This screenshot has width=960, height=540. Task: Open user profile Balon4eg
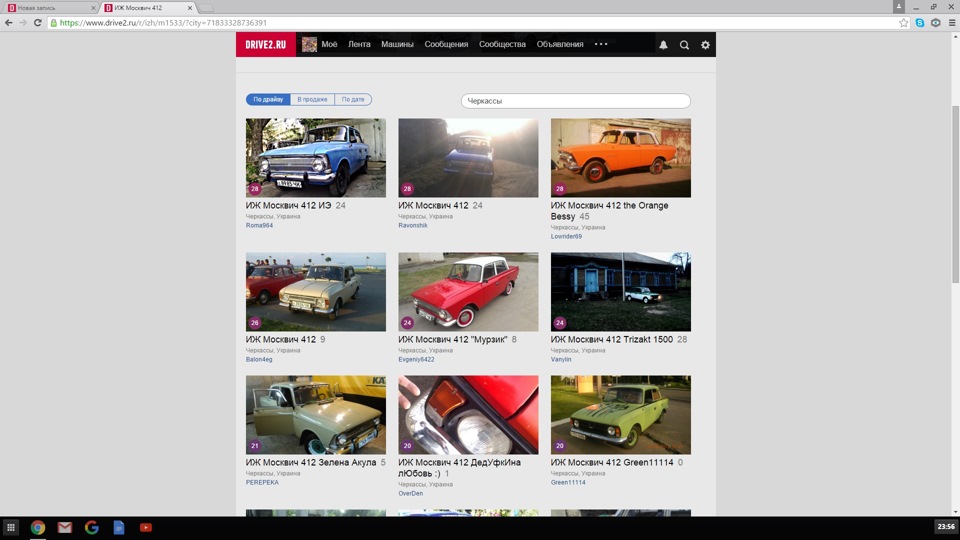click(x=259, y=359)
